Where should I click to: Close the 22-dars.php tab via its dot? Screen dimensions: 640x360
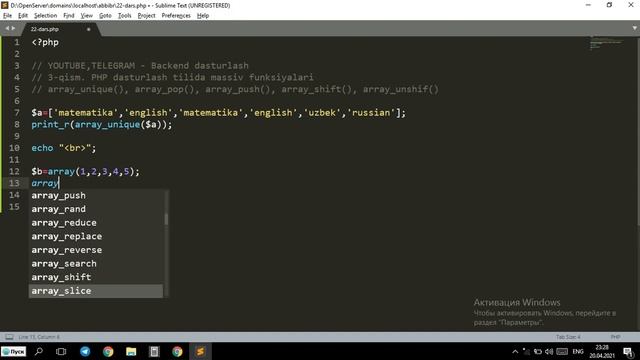pyautogui.click(x=89, y=29)
